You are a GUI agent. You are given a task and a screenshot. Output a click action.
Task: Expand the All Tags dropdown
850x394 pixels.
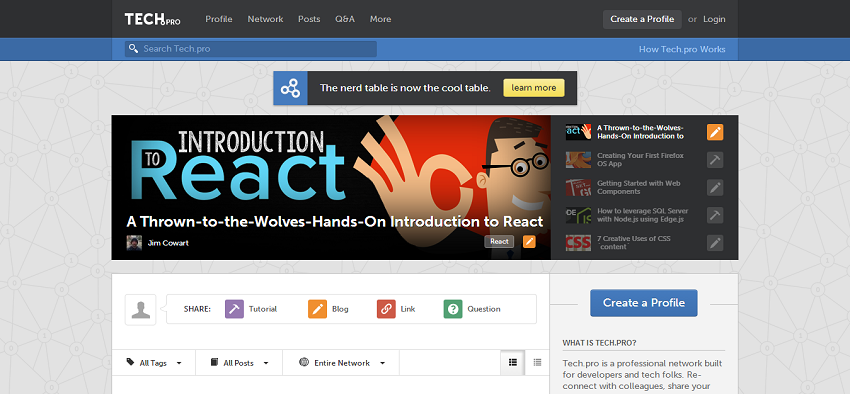click(x=153, y=363)
